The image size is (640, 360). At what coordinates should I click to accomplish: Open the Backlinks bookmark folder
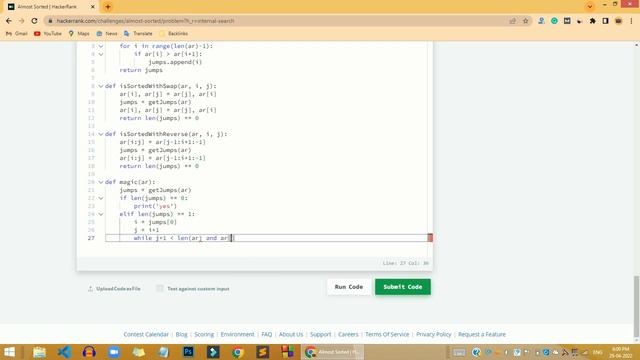click(174, 33)
